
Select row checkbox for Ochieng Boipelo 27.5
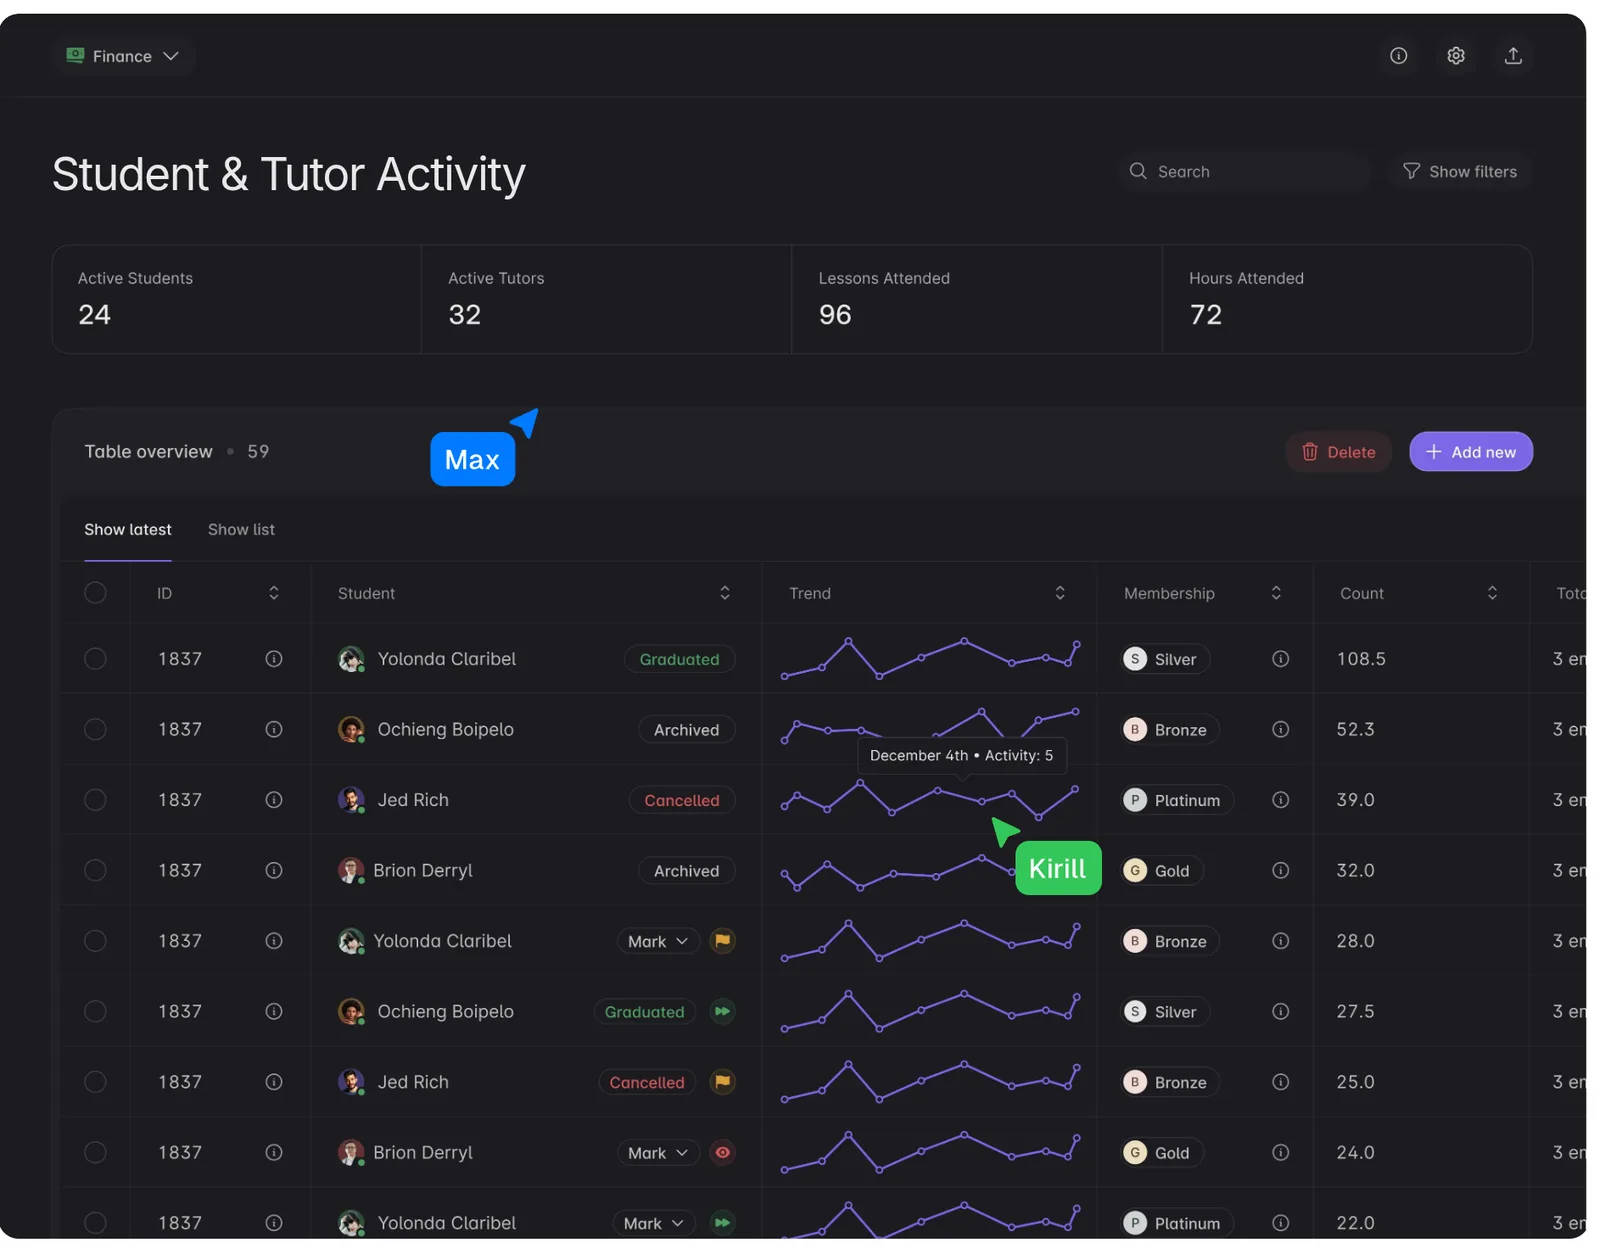point(95,1011)
